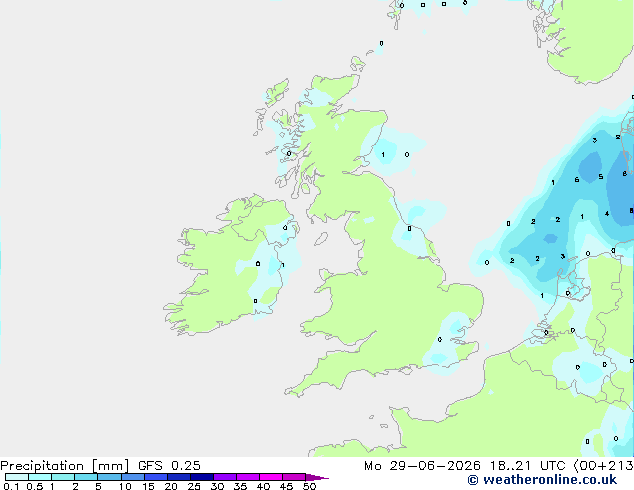Image resolution: width=634 pixels, height=490 pixels.
Task: Click the 'Mo 29-06-2026' date text
Action: pyautogui.click(x=422, y=466)
